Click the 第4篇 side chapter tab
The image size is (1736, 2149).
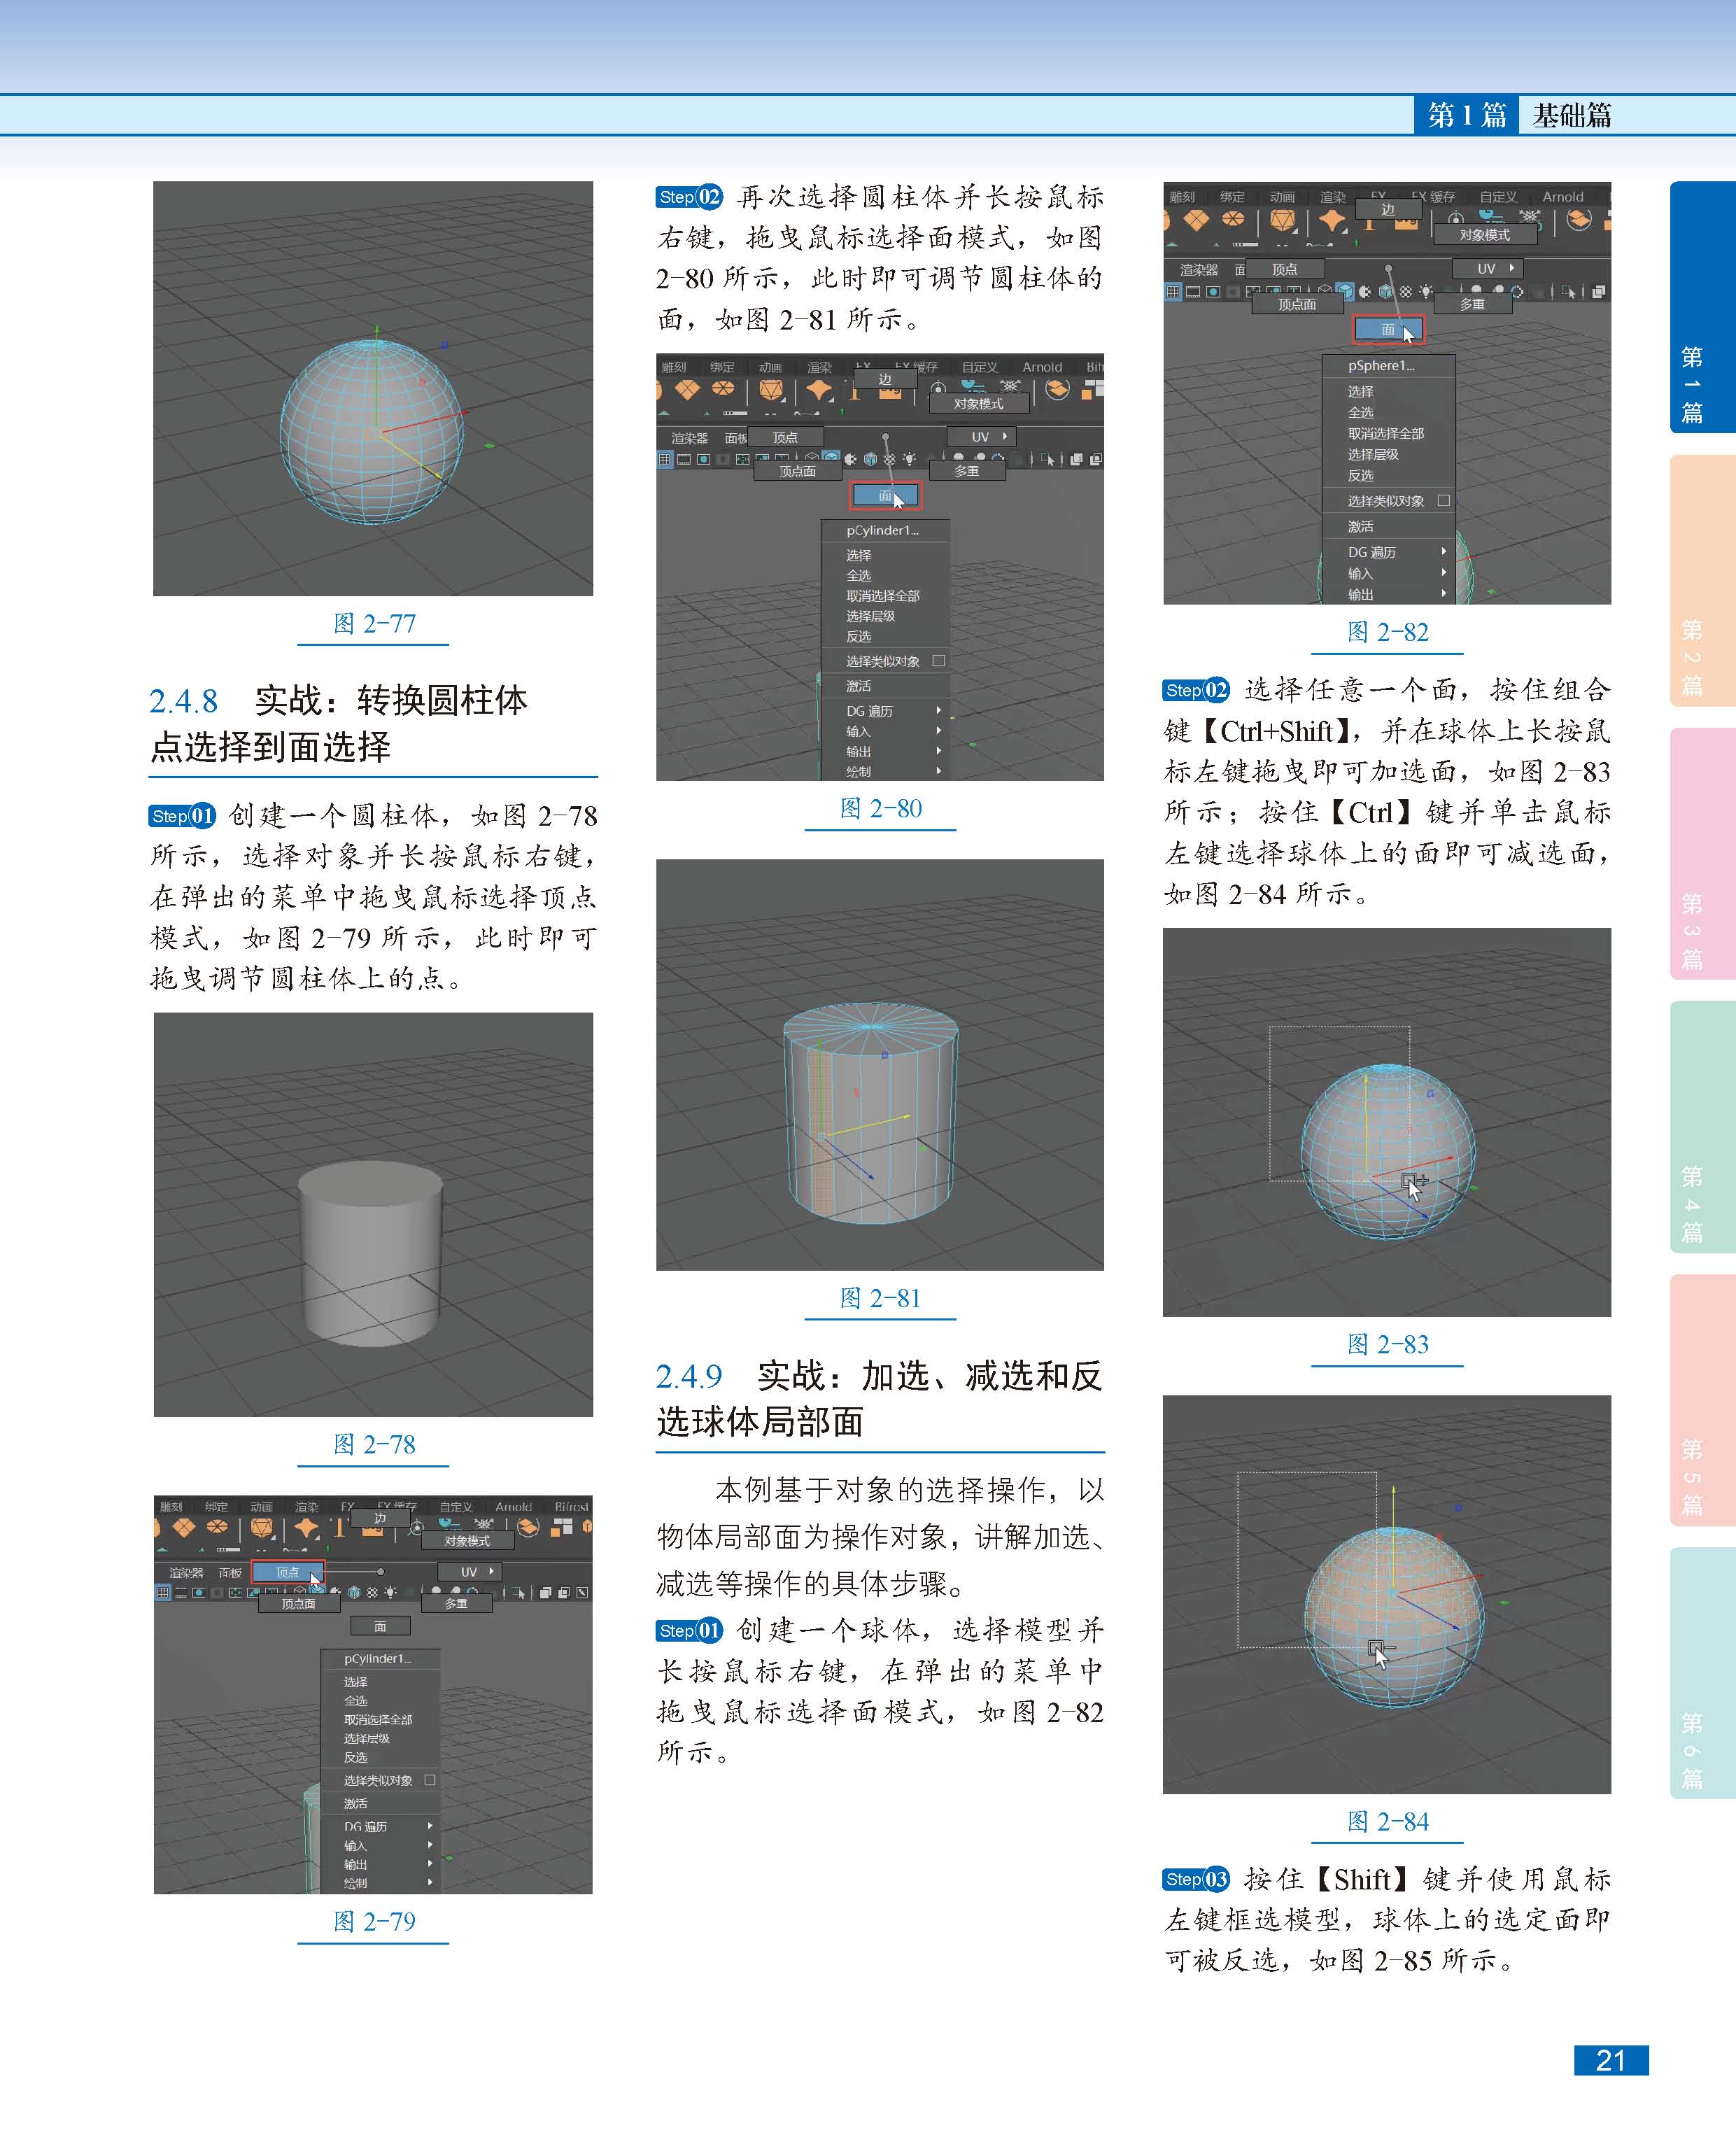(x=1703, y=1127)
